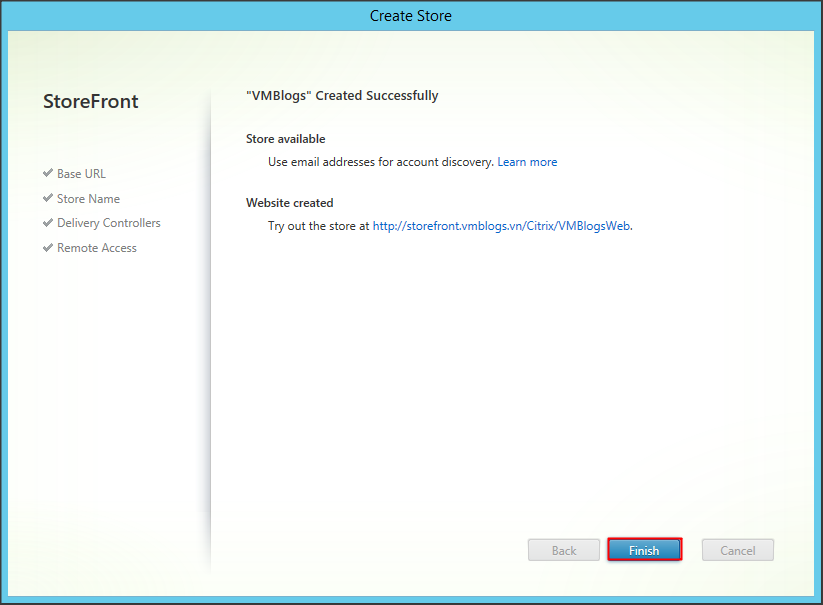Click the Website created section heading
The image size is (823, 605).
pyautogui.click(x=290, y=203)
